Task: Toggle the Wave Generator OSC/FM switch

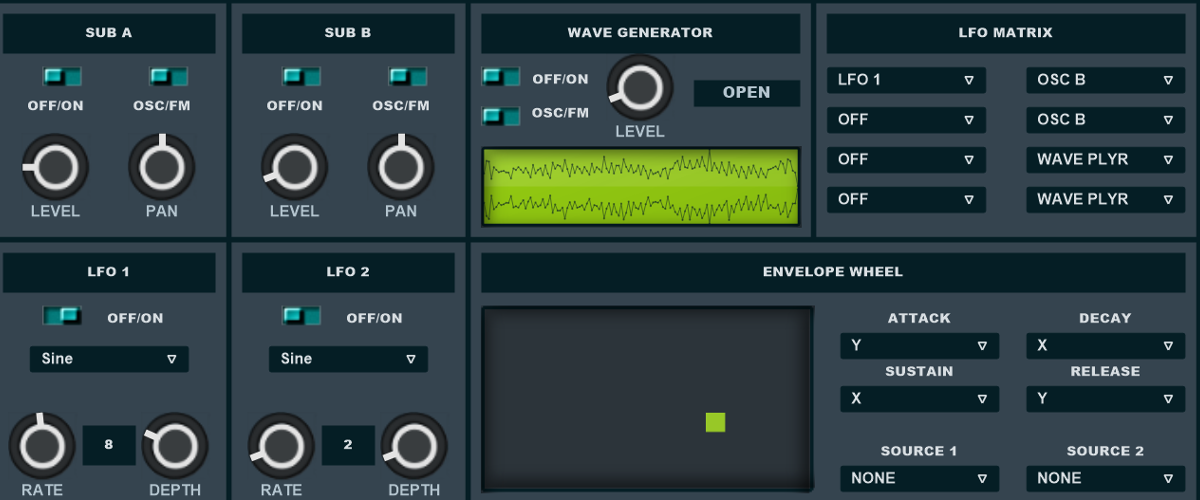Action: click(501, 116)
